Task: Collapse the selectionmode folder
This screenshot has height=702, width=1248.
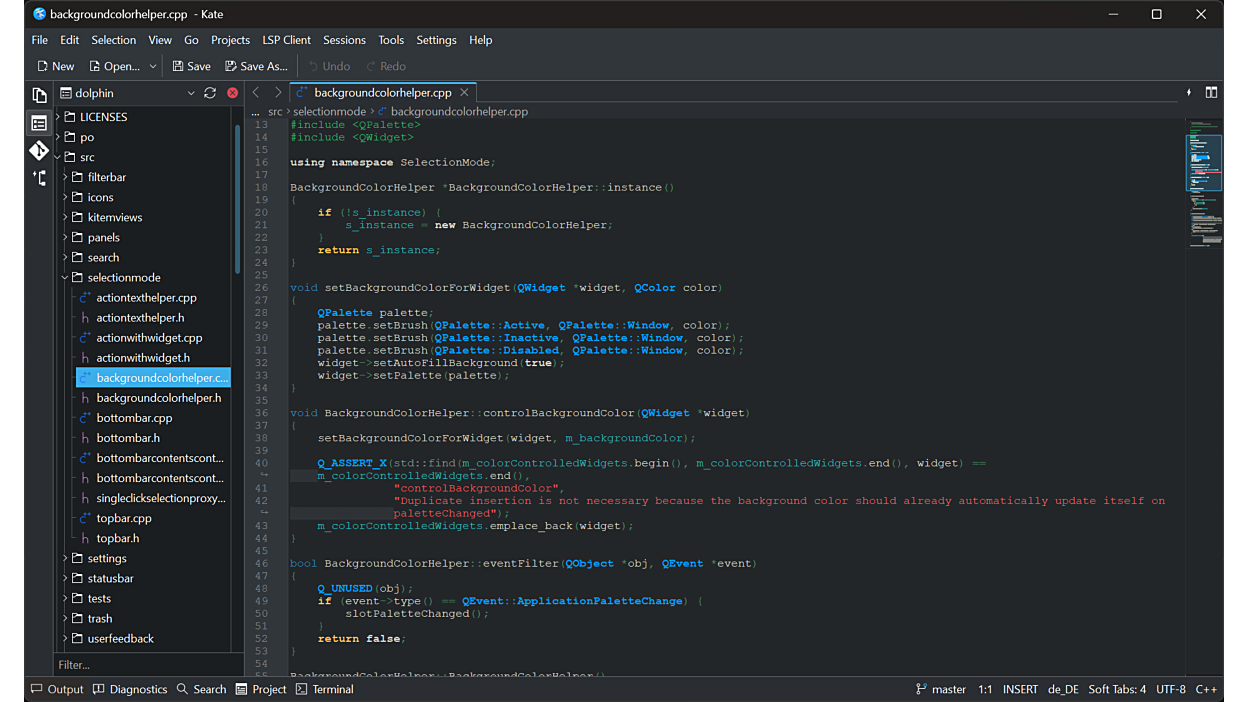Action: point(65,278)
